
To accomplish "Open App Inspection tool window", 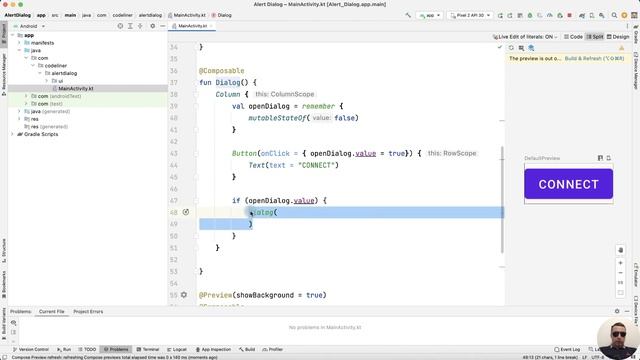I will pos(213,349).
